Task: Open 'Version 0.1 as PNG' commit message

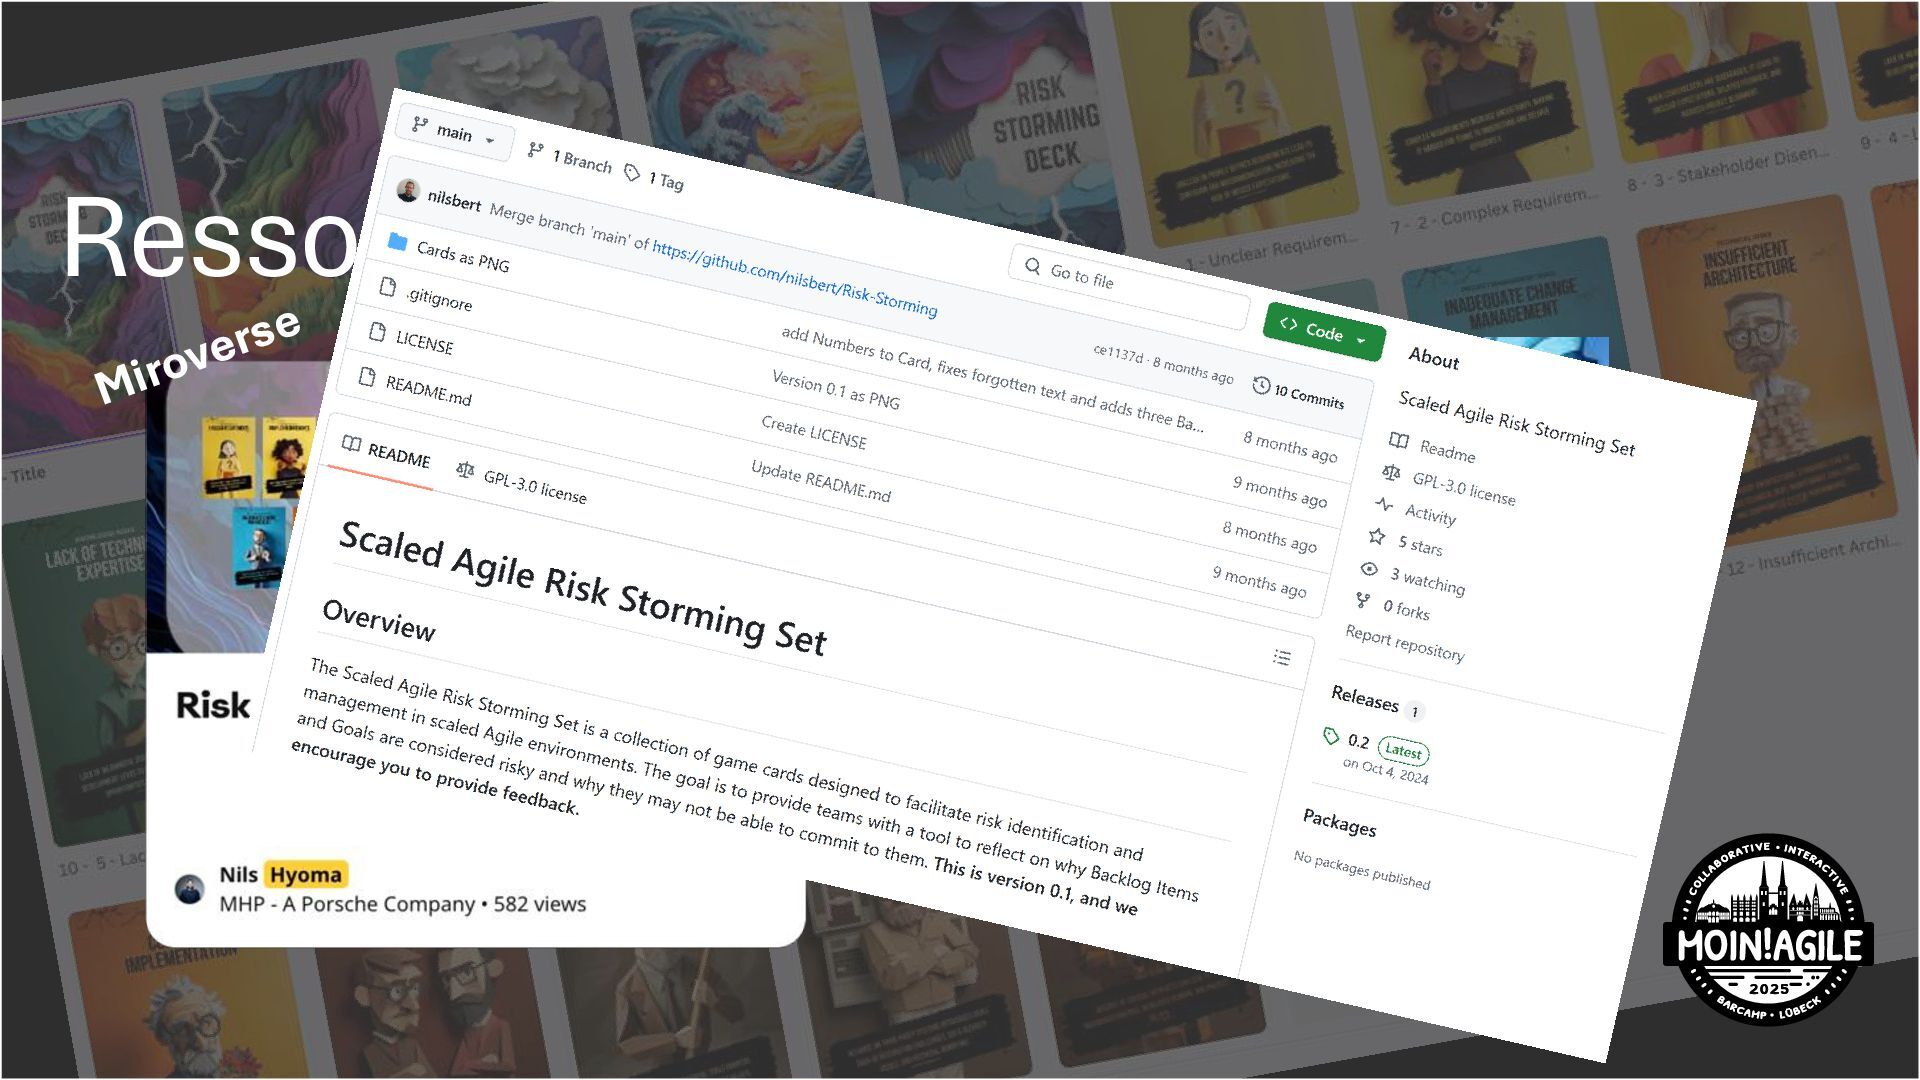Action: [x=836, y=389]
